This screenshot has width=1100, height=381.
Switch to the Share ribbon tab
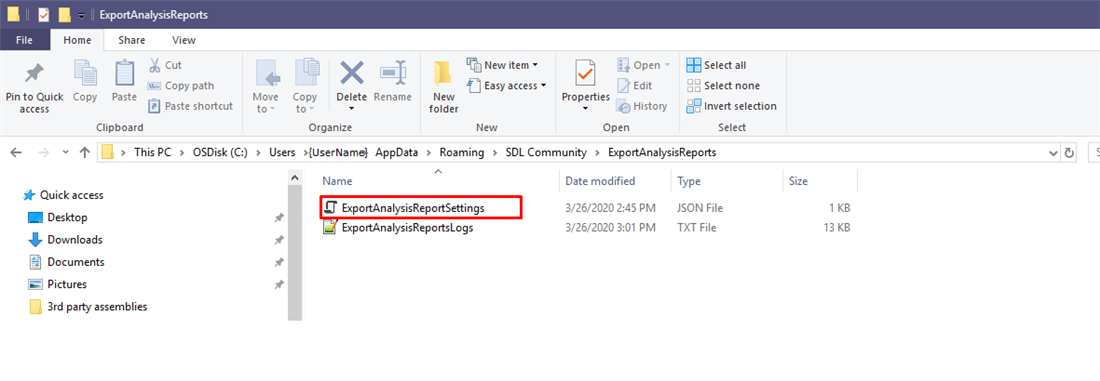click(132, 40)
